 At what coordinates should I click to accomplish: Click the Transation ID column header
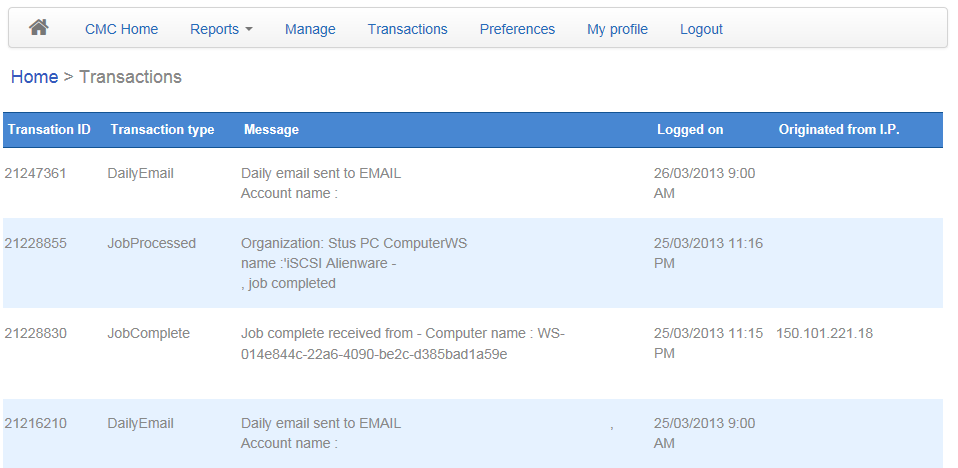click(49, 130)
